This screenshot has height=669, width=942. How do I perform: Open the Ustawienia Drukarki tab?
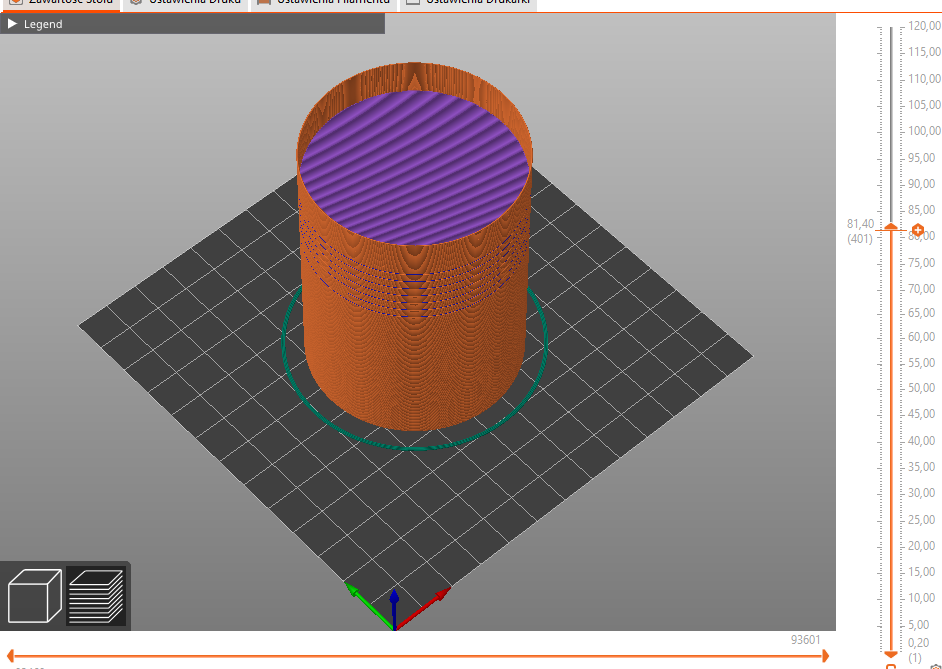coord(469,3)
